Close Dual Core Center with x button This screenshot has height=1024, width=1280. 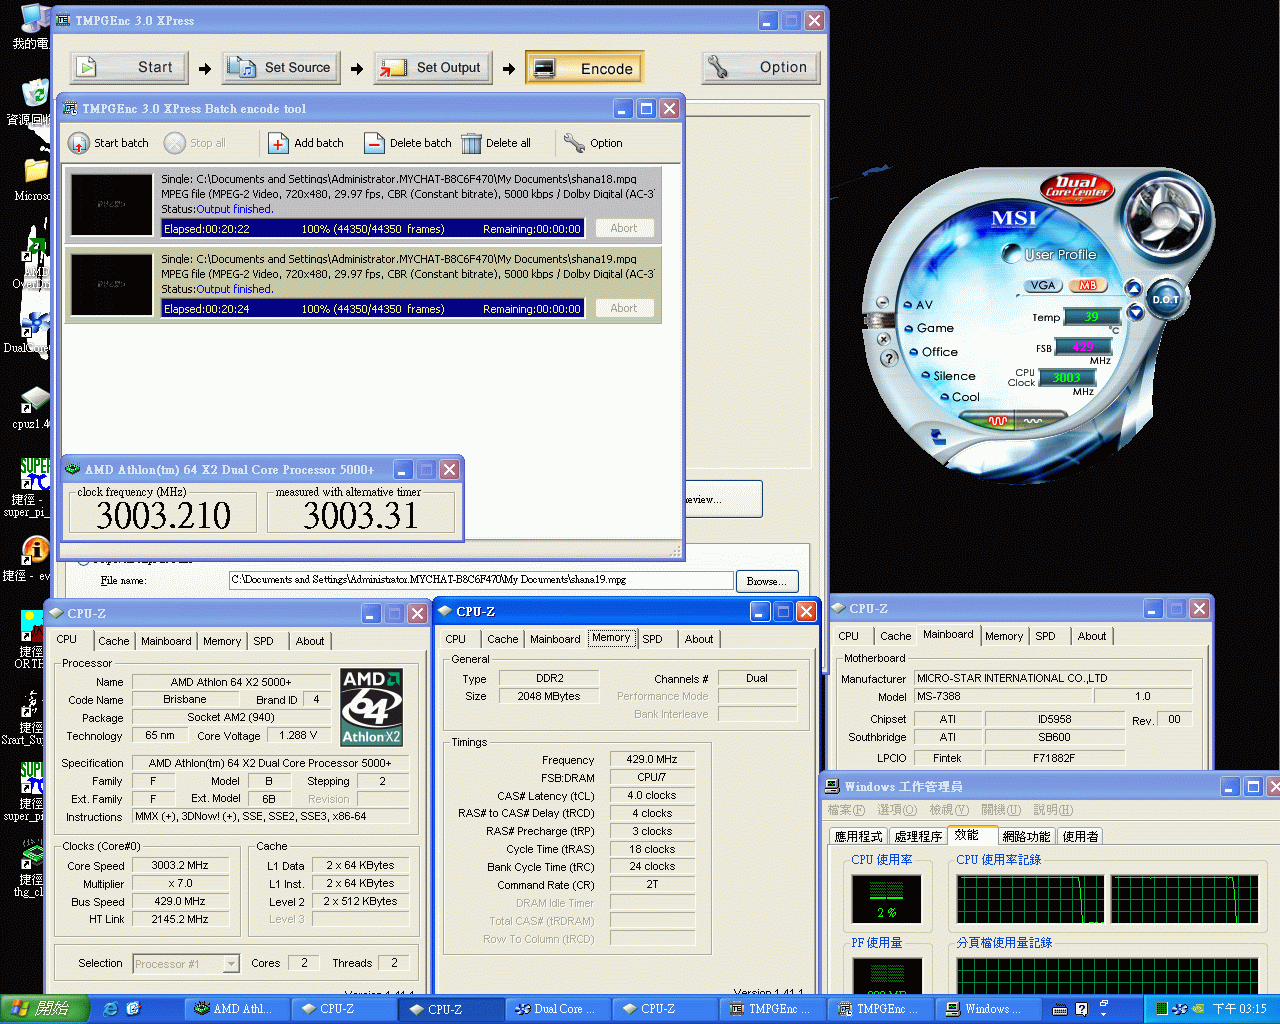pyautogui.click(x=885, y=338)
